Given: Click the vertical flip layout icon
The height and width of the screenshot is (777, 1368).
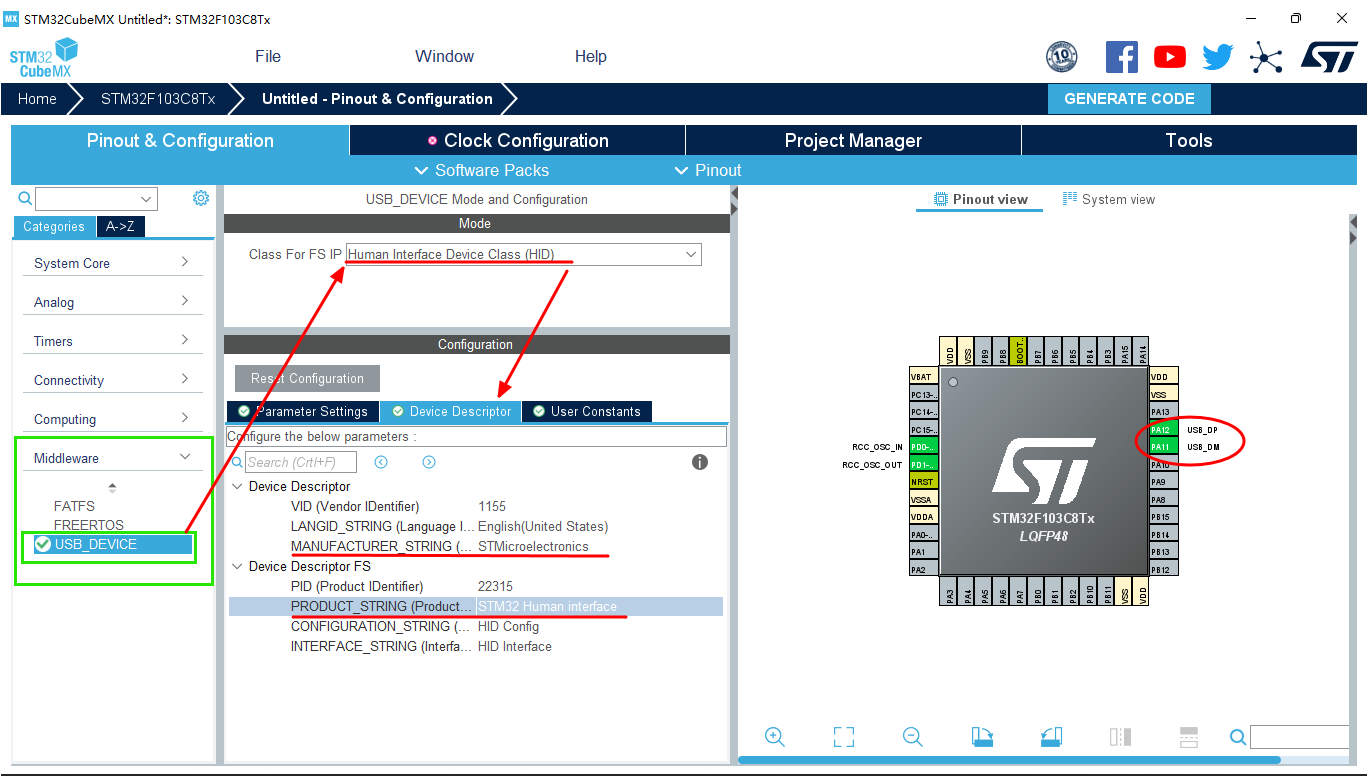Looking at the screenshot, I should point(1120,737).
